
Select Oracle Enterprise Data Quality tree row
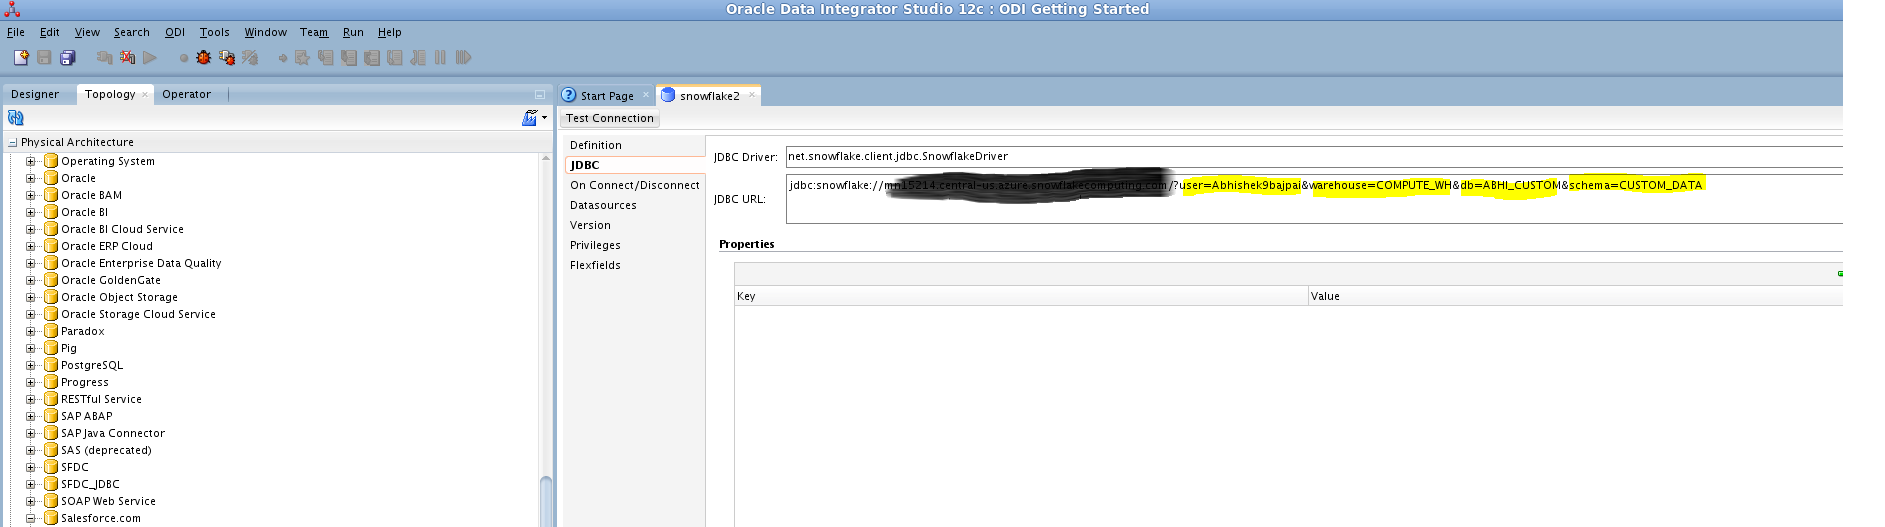141,263
